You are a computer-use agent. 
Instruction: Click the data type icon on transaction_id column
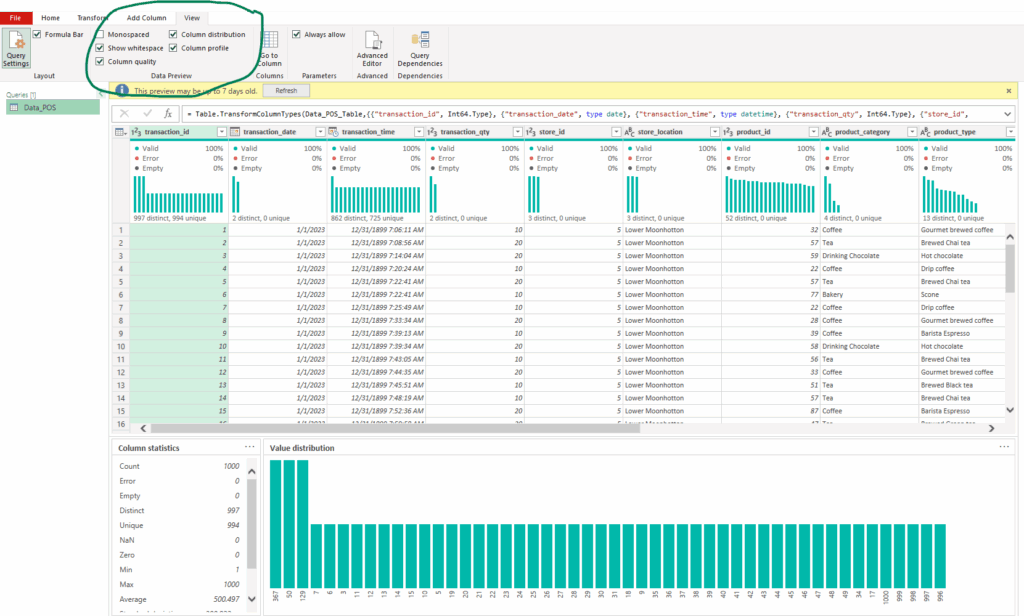coord(135,131)
